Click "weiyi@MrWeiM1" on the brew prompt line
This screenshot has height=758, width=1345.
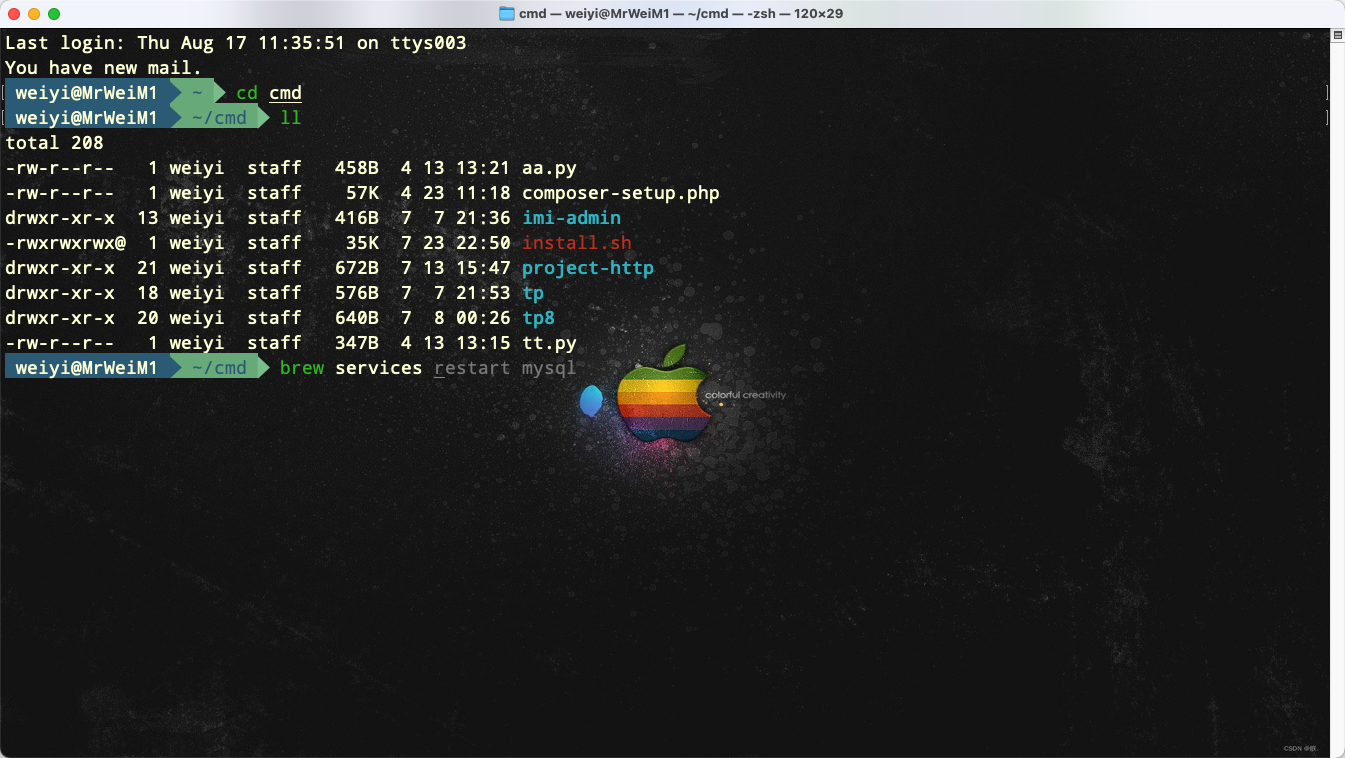click(86, 368)
